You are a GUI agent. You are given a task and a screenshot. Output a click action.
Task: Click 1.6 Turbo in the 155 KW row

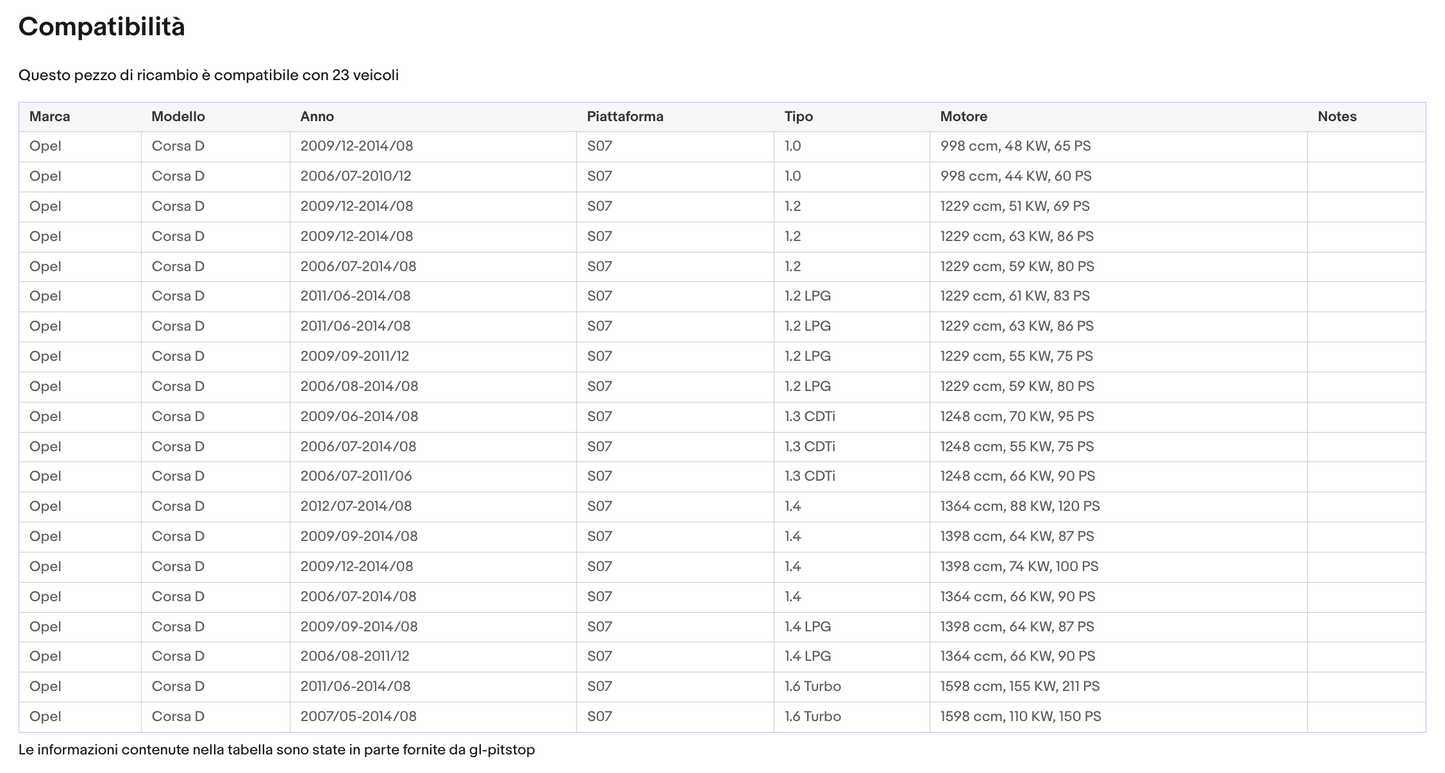pos(813,686)
